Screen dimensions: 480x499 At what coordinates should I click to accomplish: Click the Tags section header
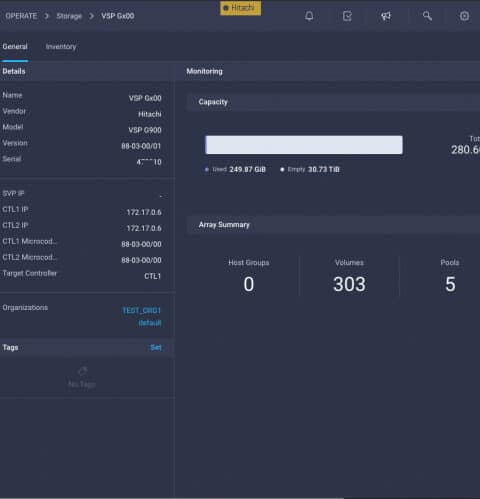point(87,348)
